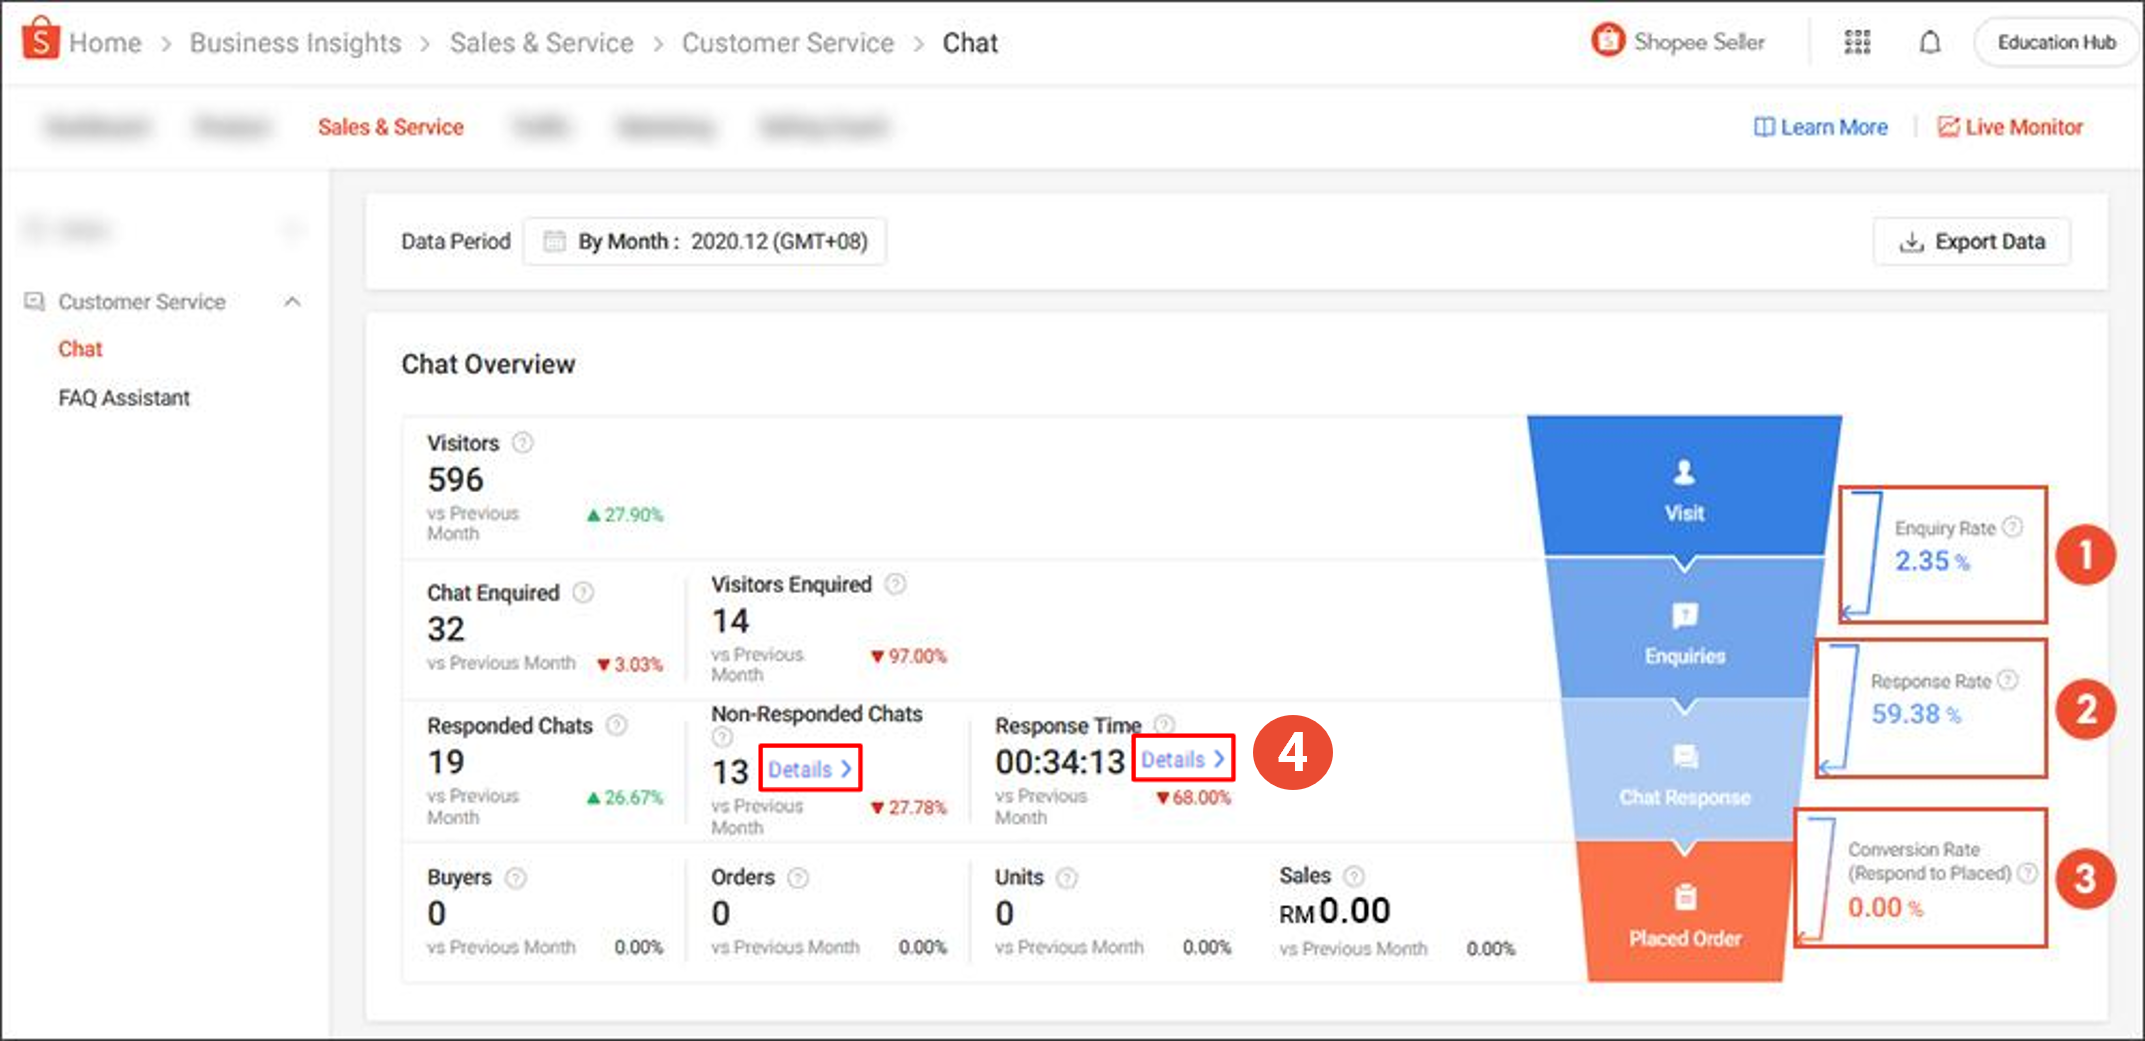Collapse the Customer Service sidebar section
This screenshot has width=2145, height=1041.
click(292, 302)
